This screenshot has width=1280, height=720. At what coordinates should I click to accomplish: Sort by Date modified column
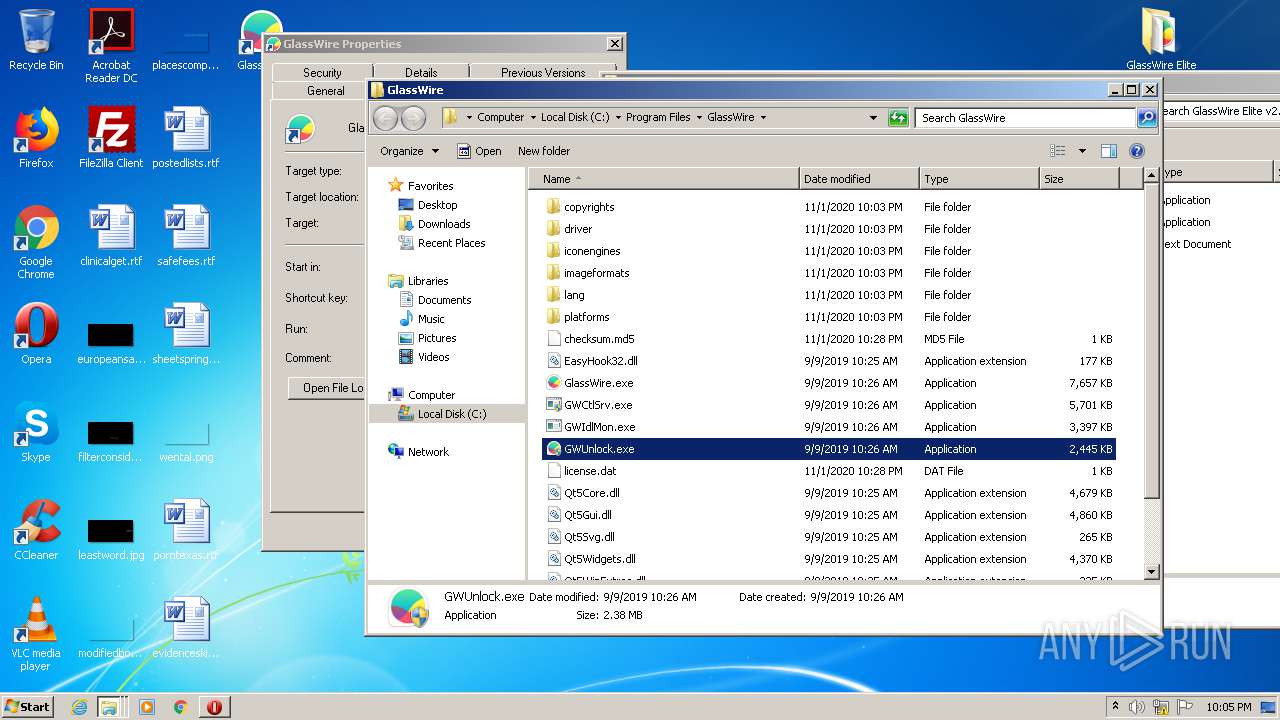pyautogui.click(x=860, y=179)
